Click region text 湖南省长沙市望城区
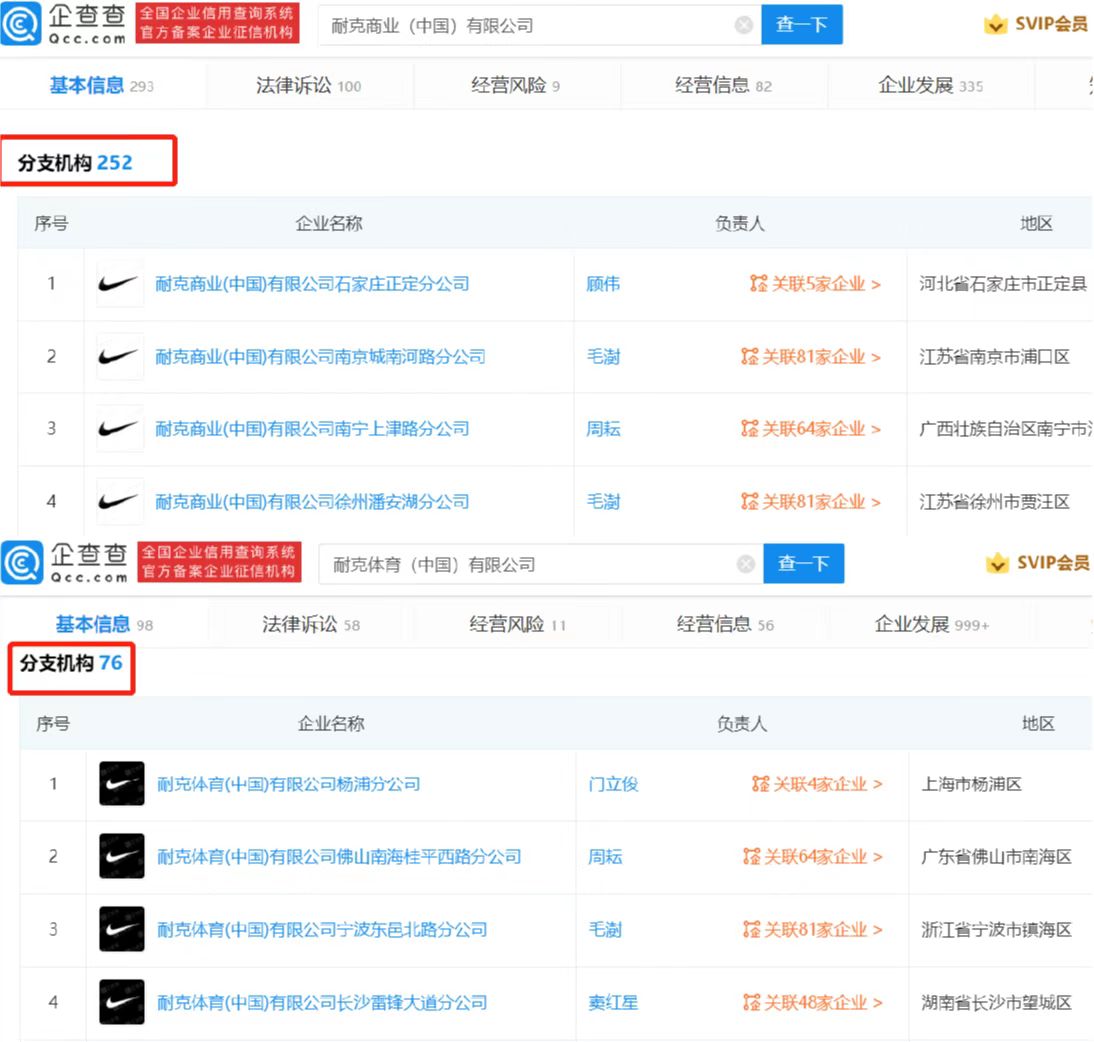Viewport: 1094px width, 1042px height. pyautogui.click(x=996, y=1003)
